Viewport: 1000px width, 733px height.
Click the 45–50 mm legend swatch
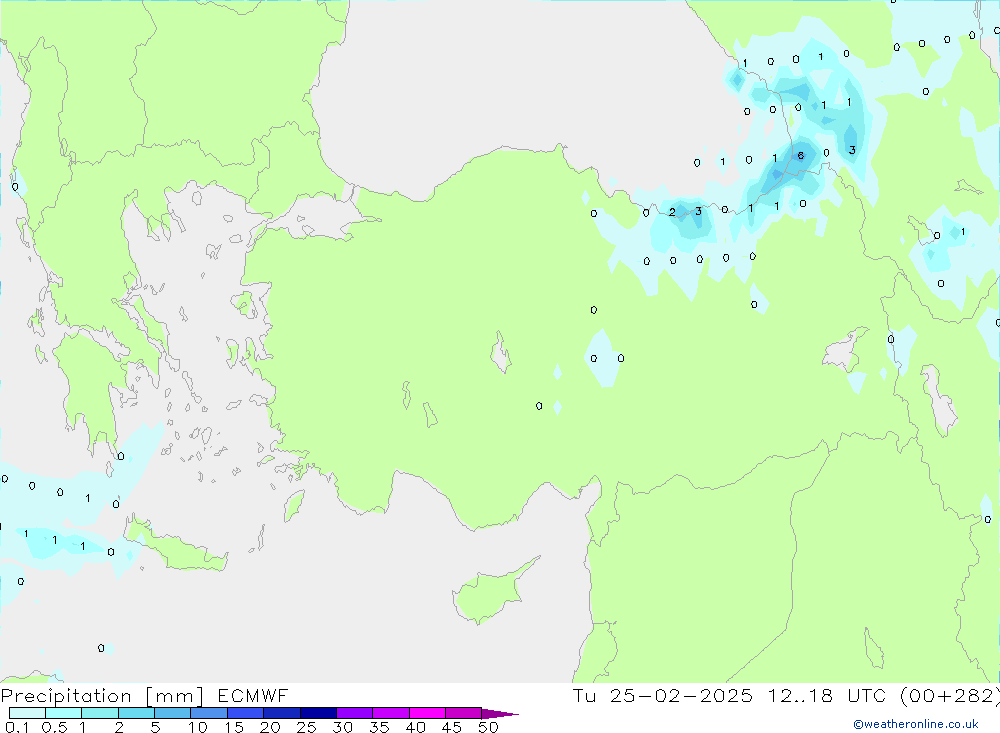click(464, 713)
